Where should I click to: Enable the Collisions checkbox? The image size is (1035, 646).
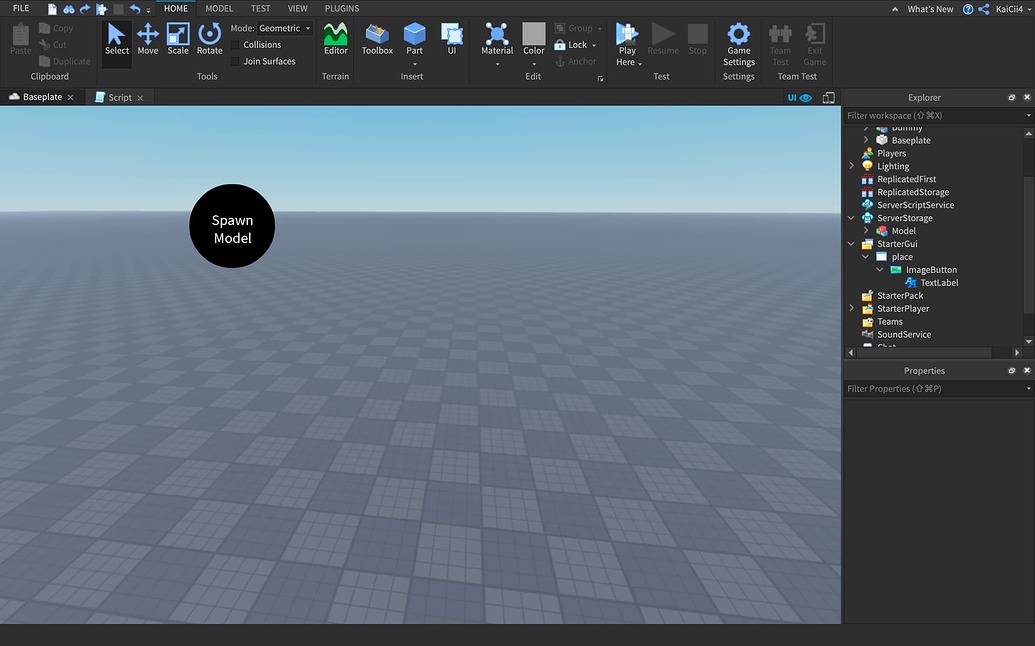[236, 45]
